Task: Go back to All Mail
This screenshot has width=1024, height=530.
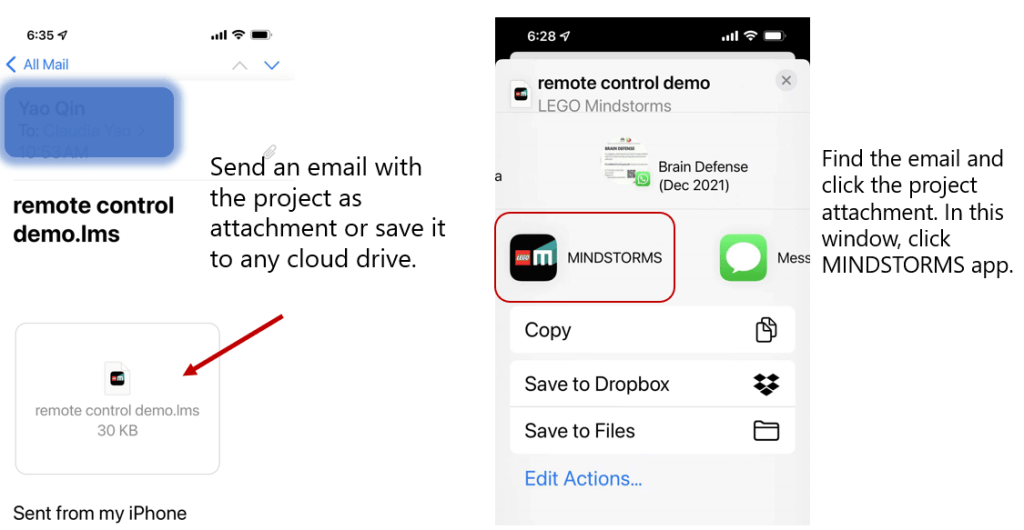Action: (37, 64)
